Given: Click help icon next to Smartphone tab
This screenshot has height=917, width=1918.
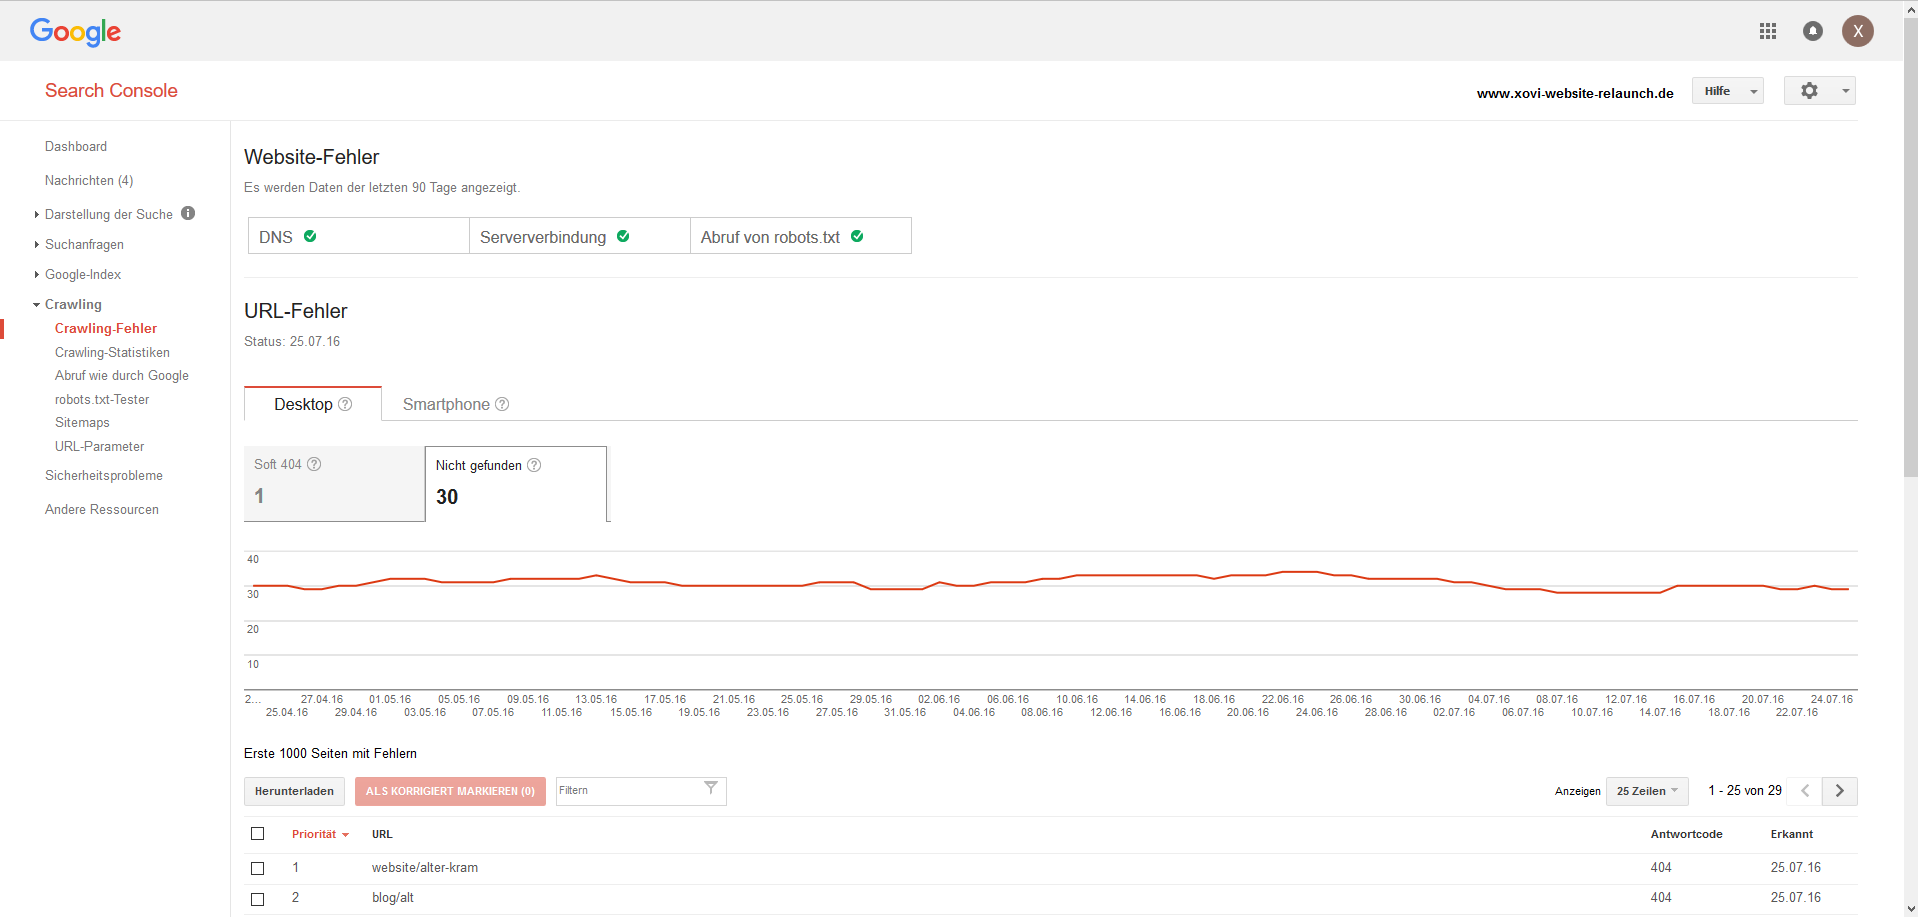Looking at the screenshot, I should point(502,404).
